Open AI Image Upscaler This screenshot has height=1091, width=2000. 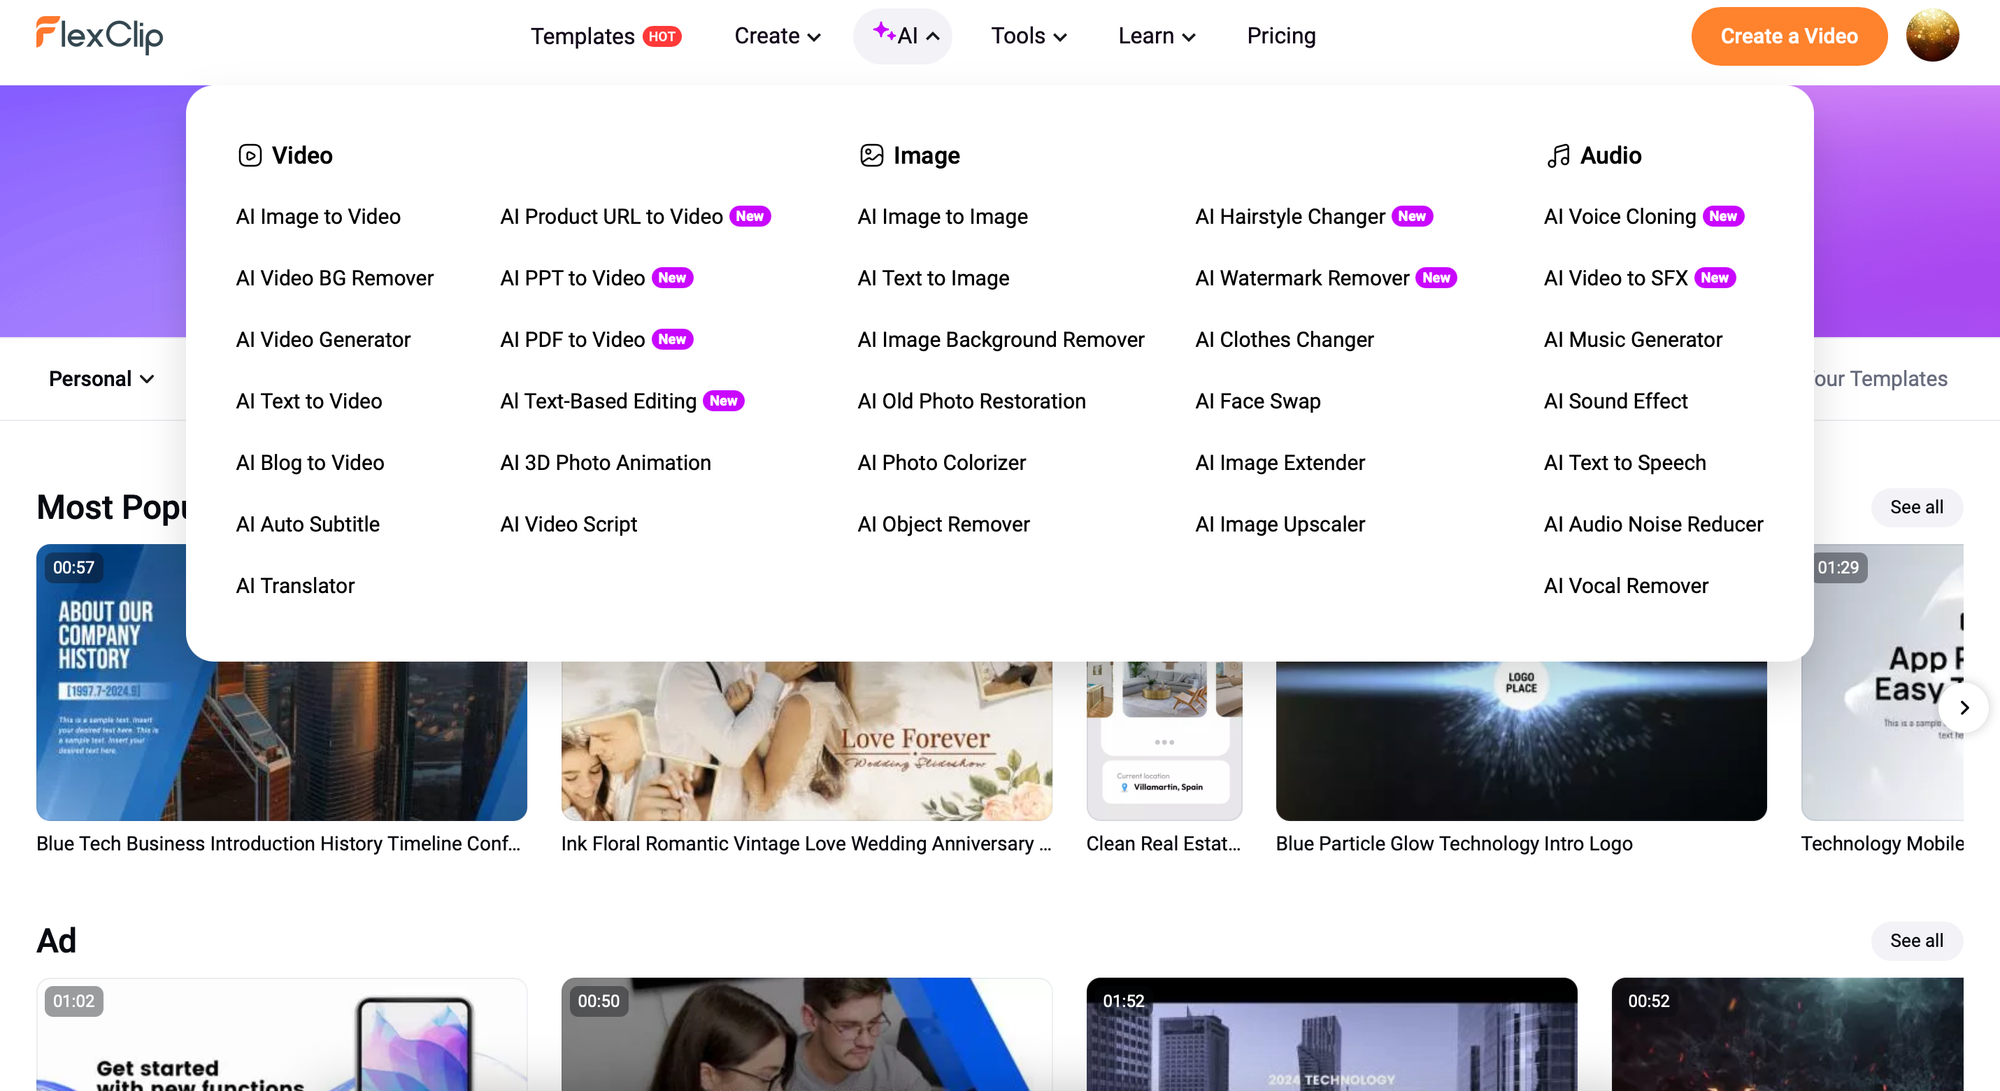(x=1280, y=524)
